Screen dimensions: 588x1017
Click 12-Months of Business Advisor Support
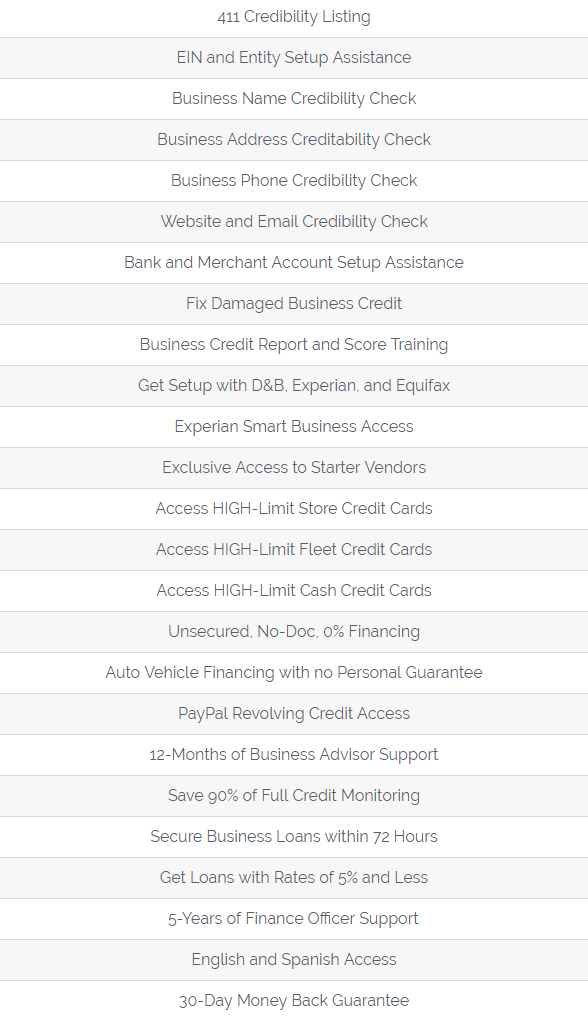pyautogui.click(x=294, y=754)
